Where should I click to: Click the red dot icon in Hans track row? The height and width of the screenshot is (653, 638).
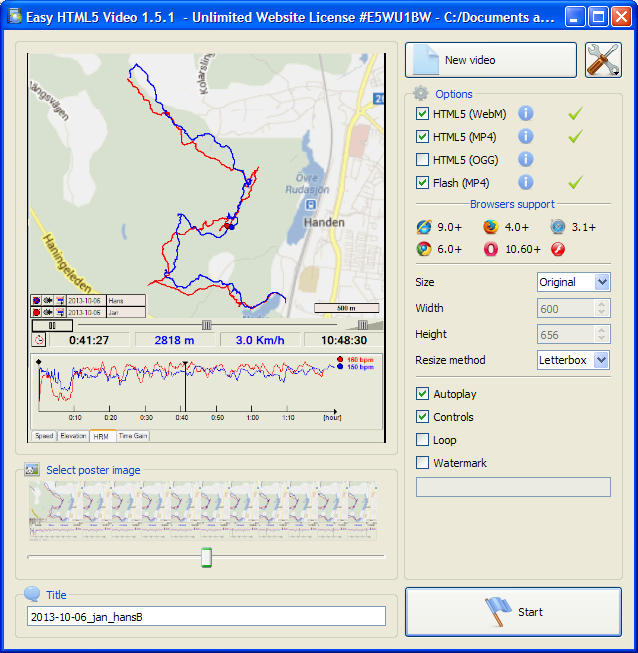[x=36, y=300]
